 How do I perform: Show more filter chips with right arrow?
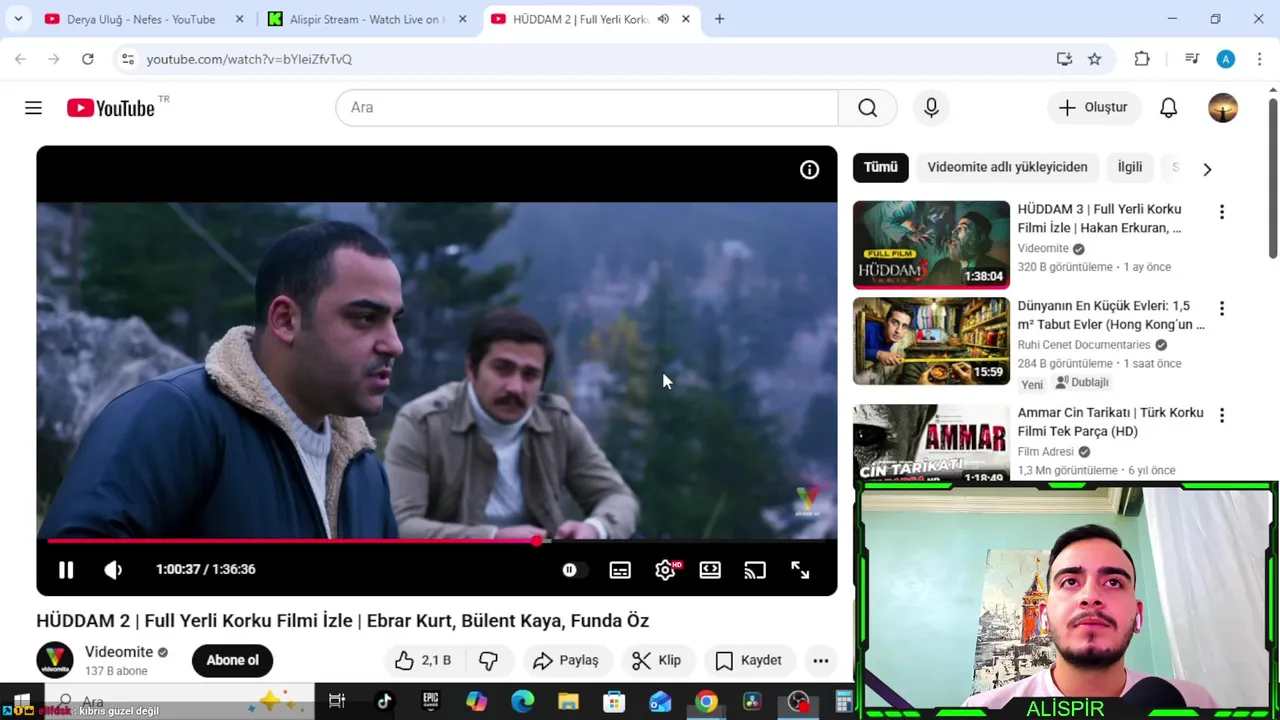pyautogui.click(x=1207, y=169)
